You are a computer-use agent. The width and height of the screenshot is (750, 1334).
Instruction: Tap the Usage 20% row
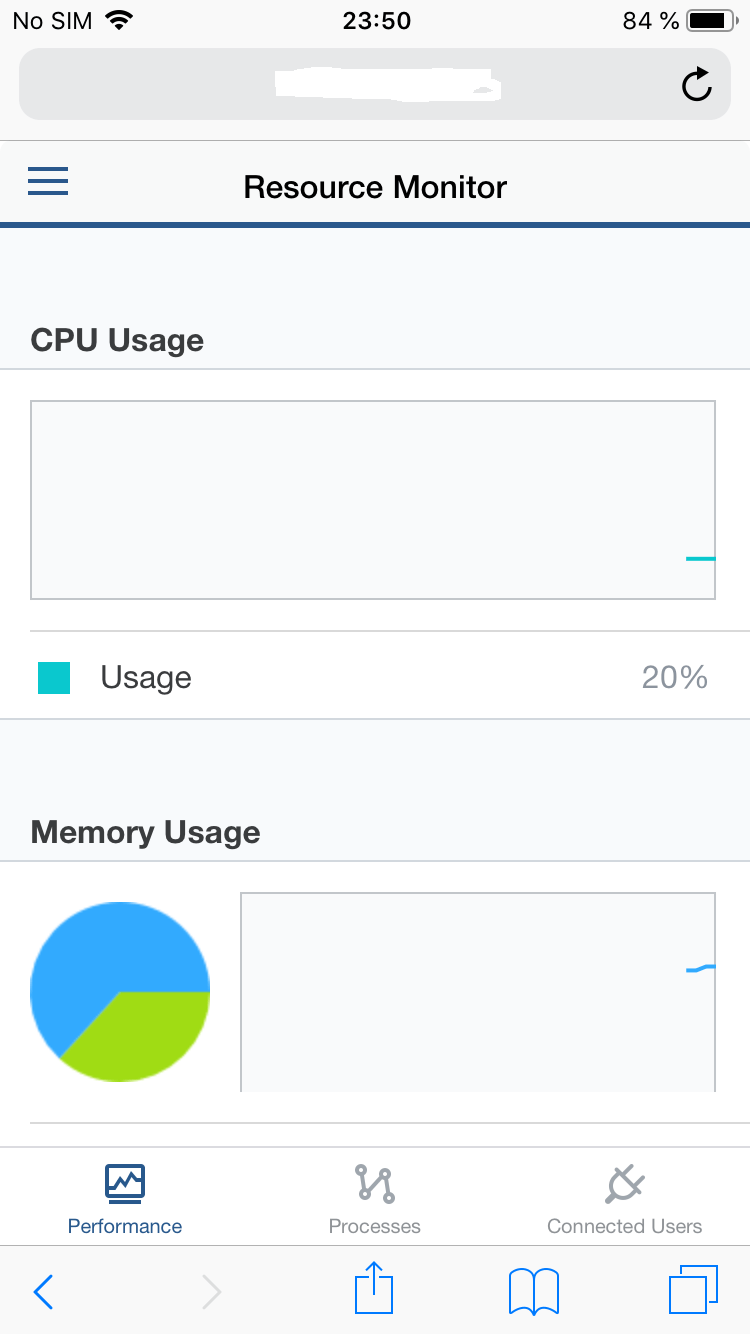point(375,677)
